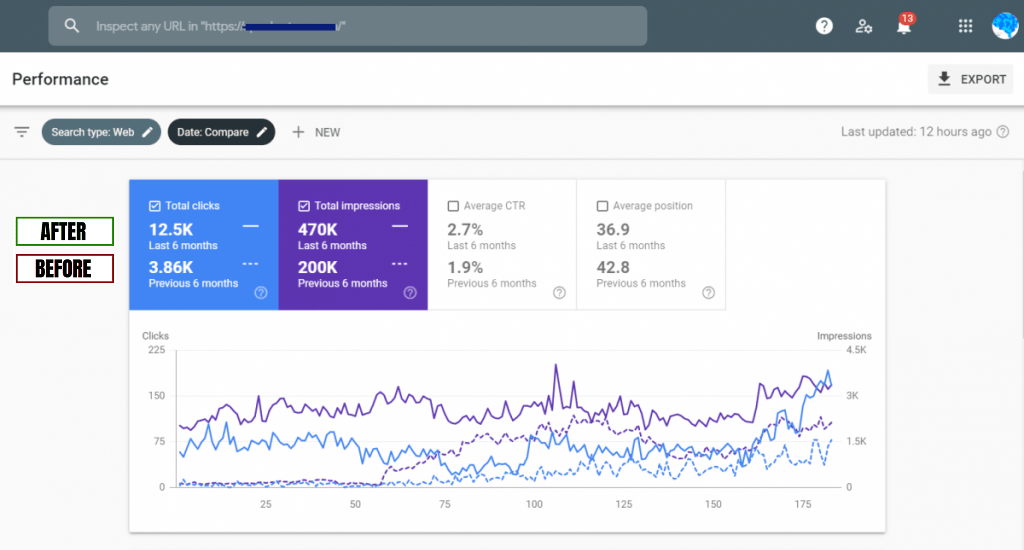The width and height of the screenshot is (1024, 550).
Task: Edit the Search type: Web filter chip
Action: (x=101, y=132)
